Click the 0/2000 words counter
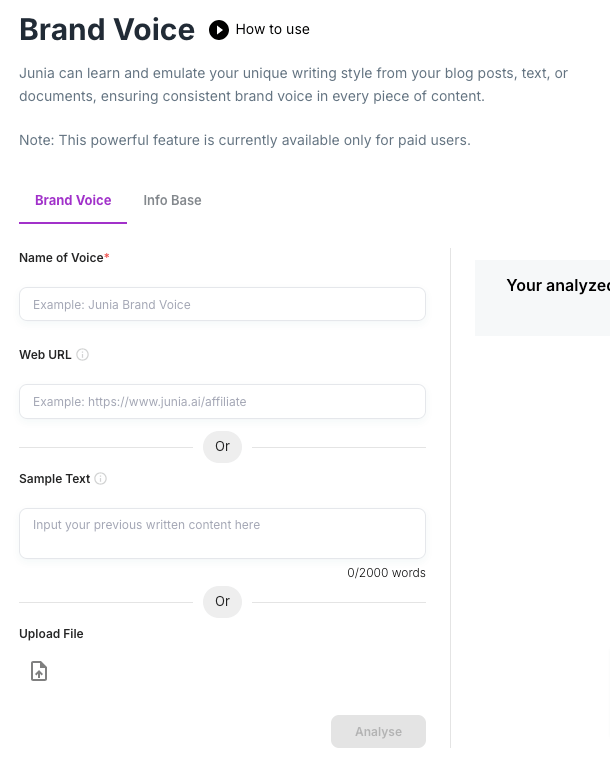Screen dimensions: 610x764 386,573
